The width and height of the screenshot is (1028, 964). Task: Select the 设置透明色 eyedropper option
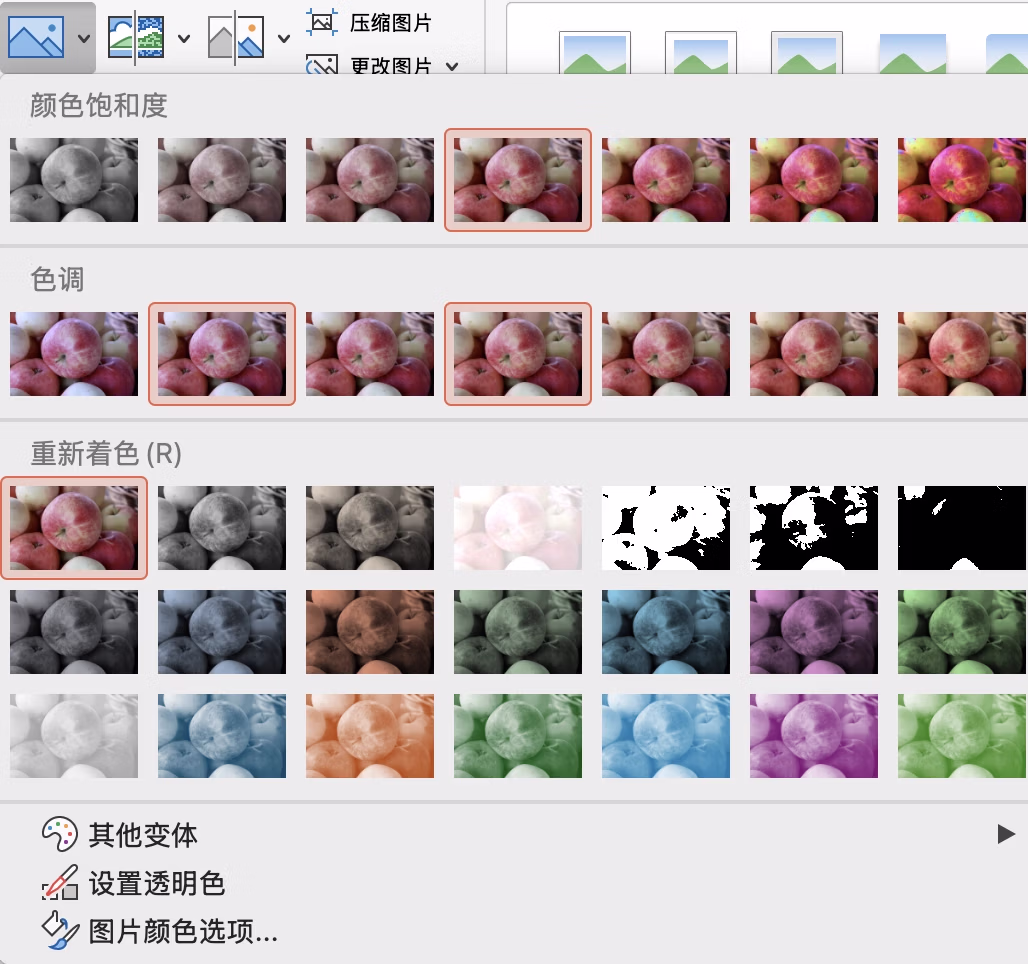pyautogui.click(x=156, y=884)
